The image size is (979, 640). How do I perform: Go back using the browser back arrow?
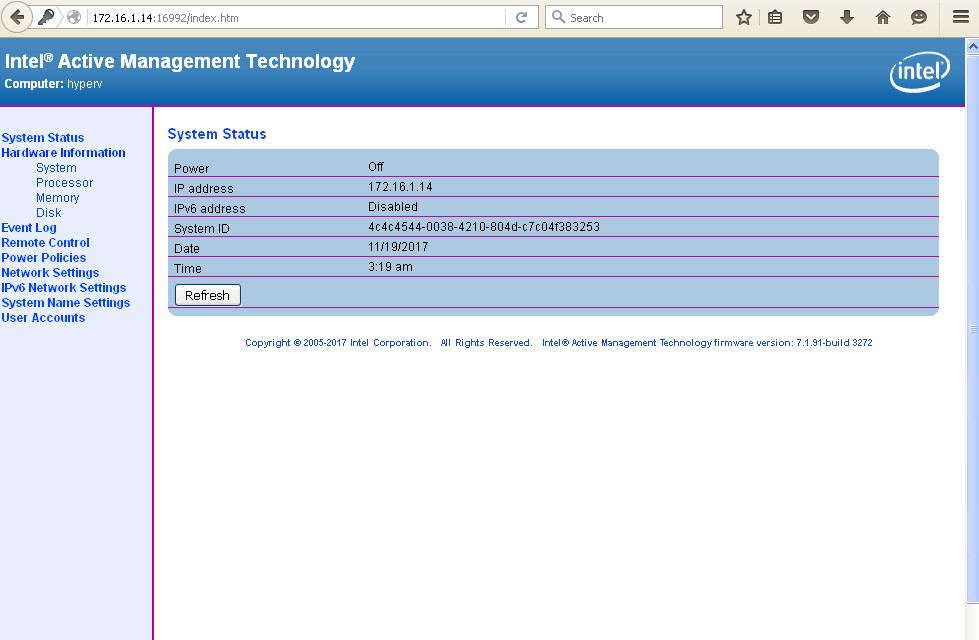pyautogui.click(x=17, y=17)
